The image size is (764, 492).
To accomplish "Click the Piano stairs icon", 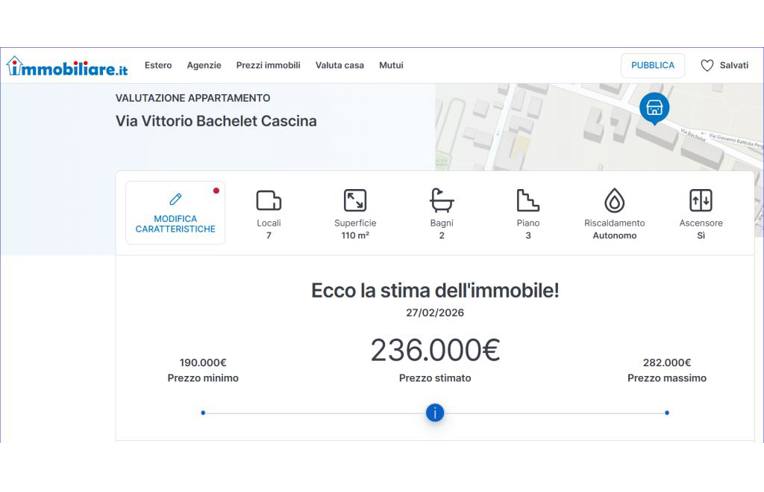I will coord(528,200).
